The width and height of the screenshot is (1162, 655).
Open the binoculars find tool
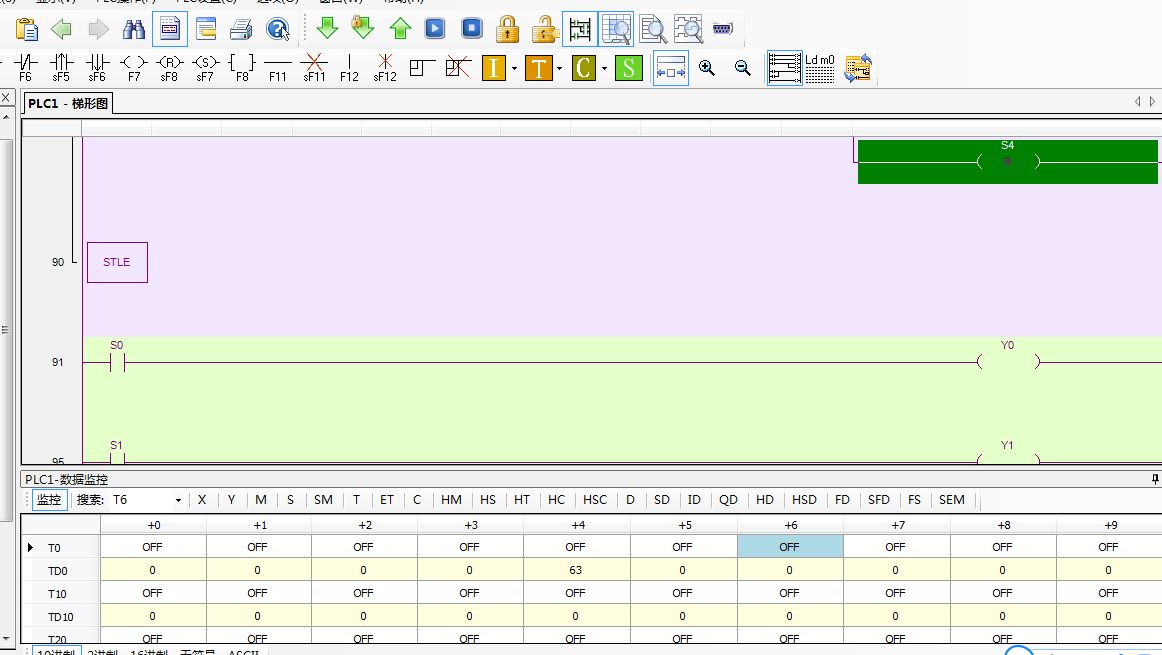point(133,28)
